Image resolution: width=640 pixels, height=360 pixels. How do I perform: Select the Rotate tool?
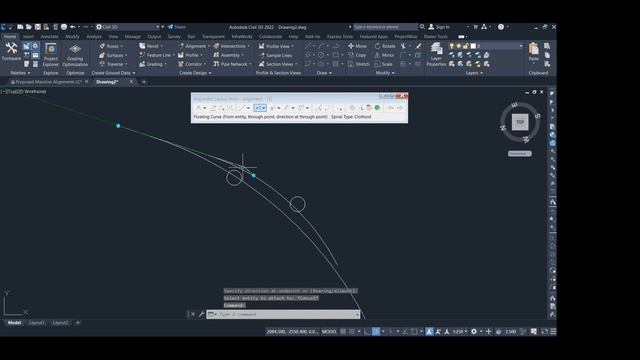[x=385, y=46]
